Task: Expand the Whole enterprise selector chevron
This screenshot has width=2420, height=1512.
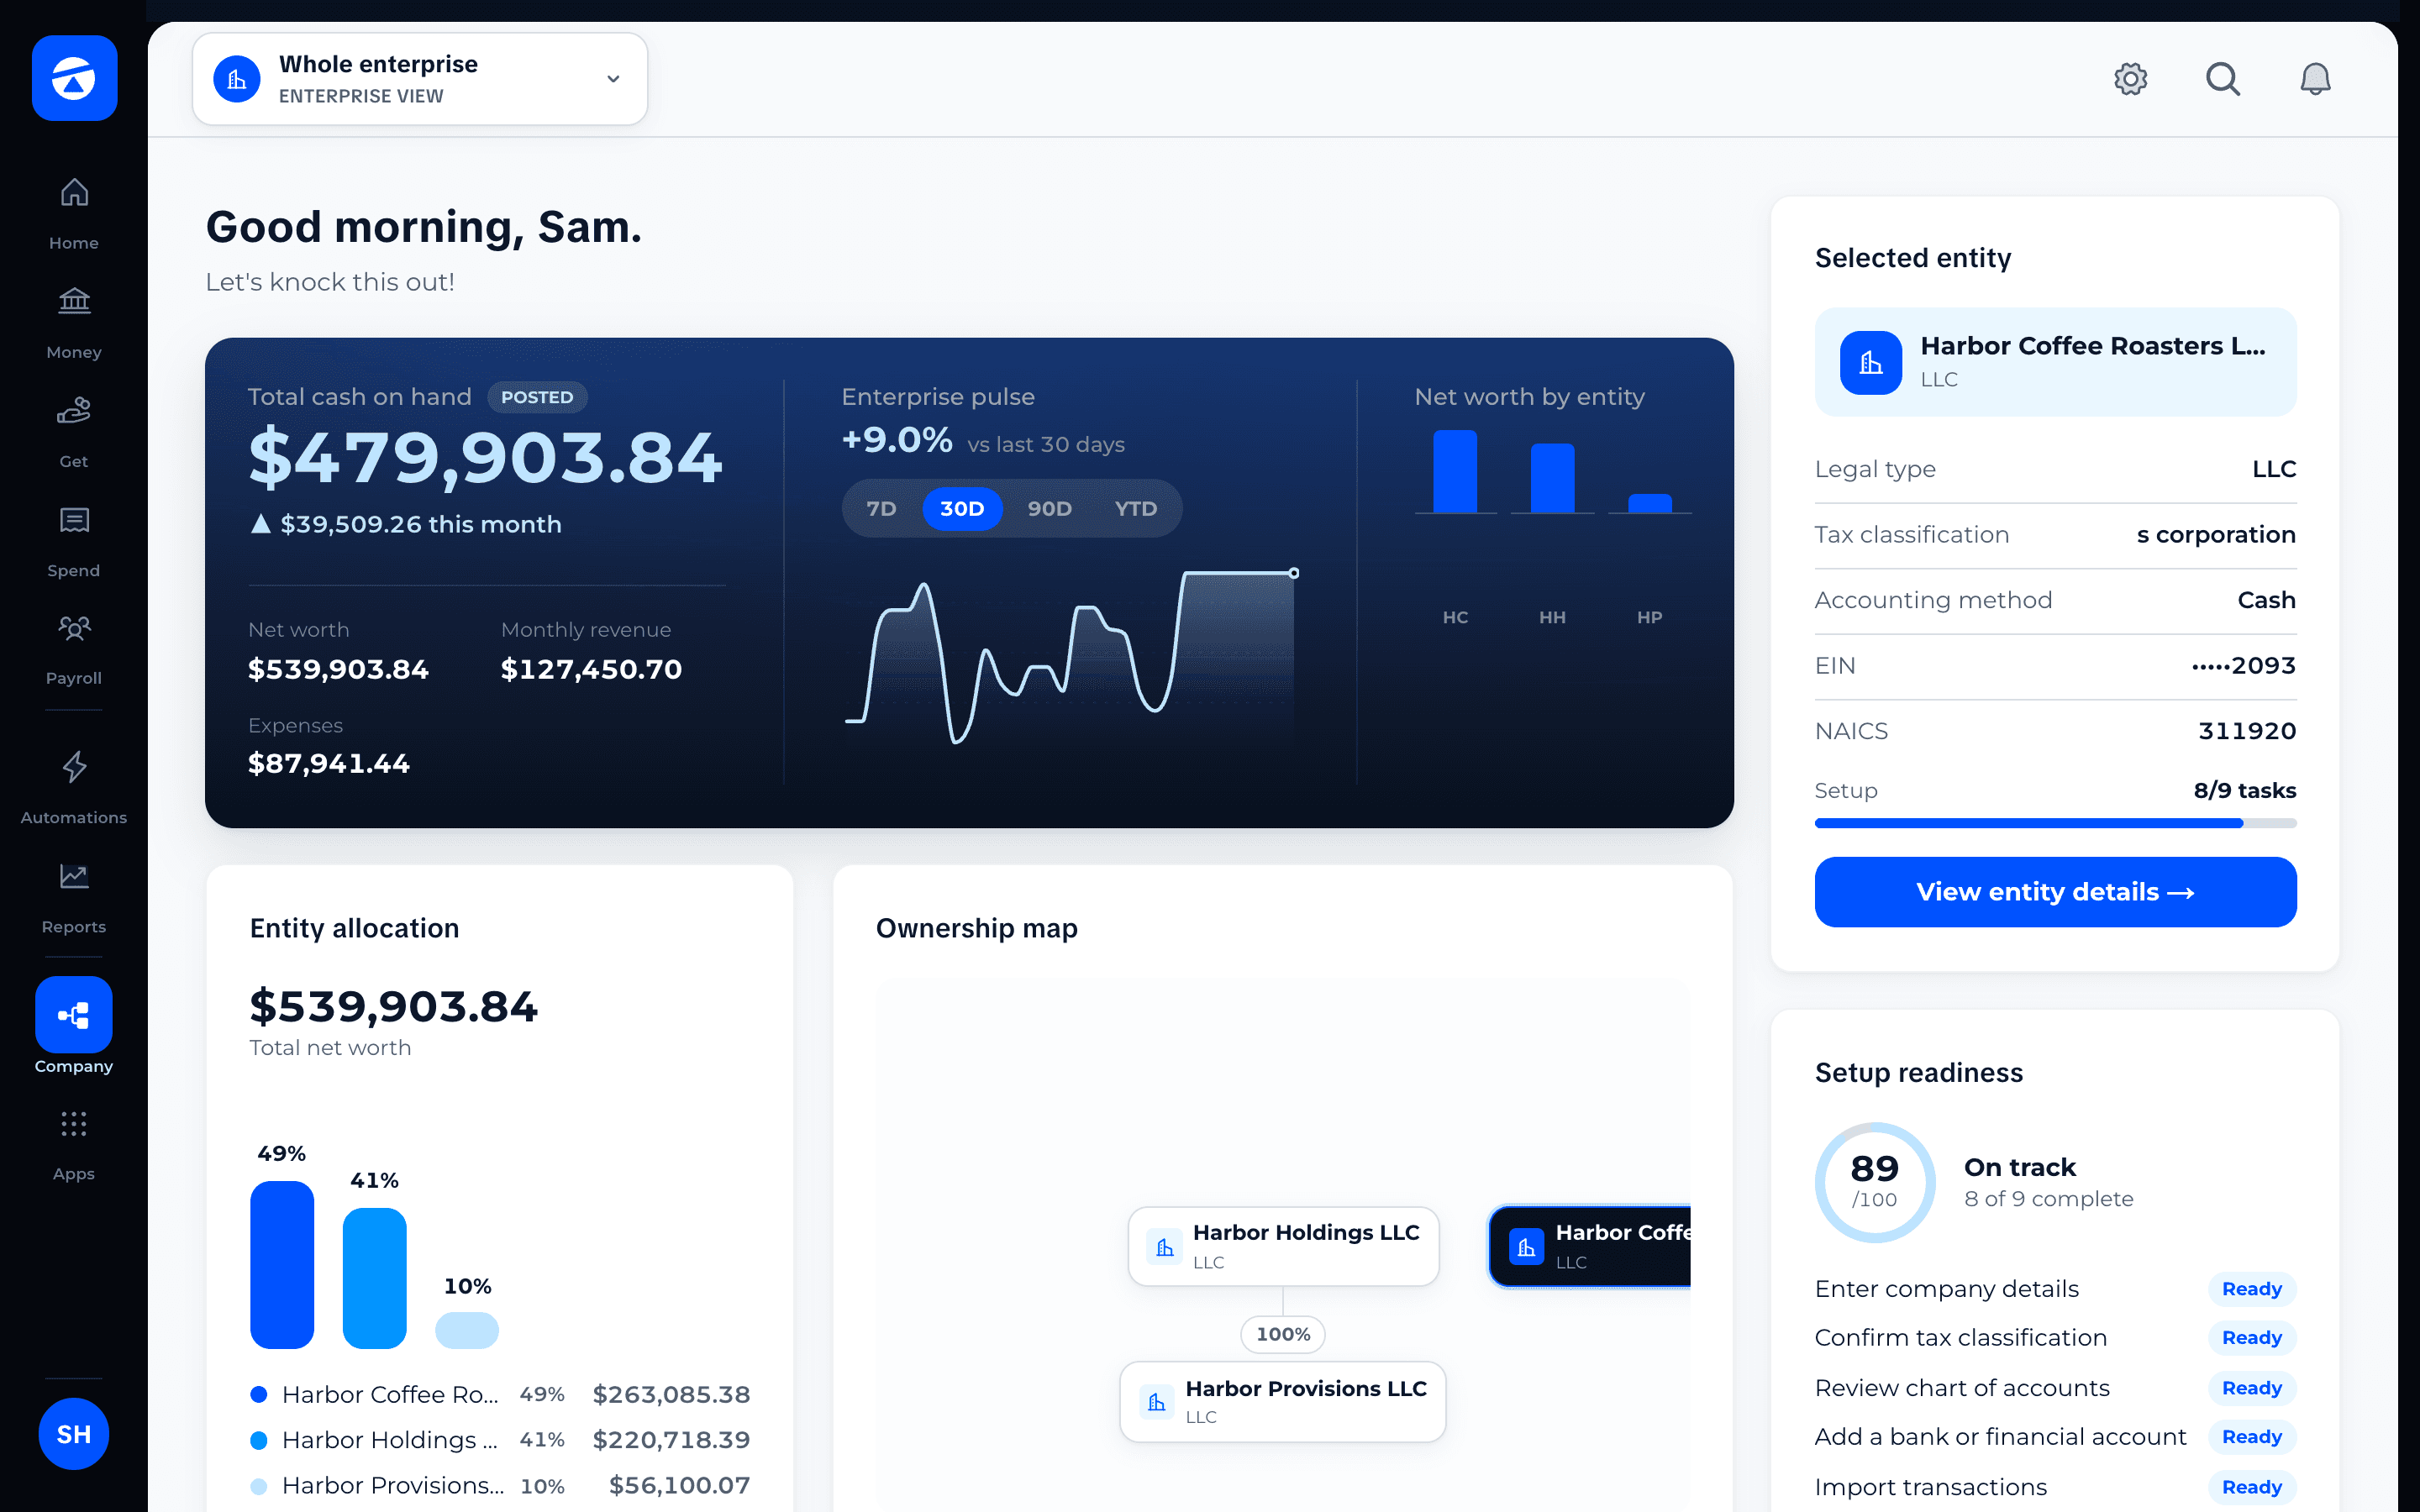Action: click(613, 79)
